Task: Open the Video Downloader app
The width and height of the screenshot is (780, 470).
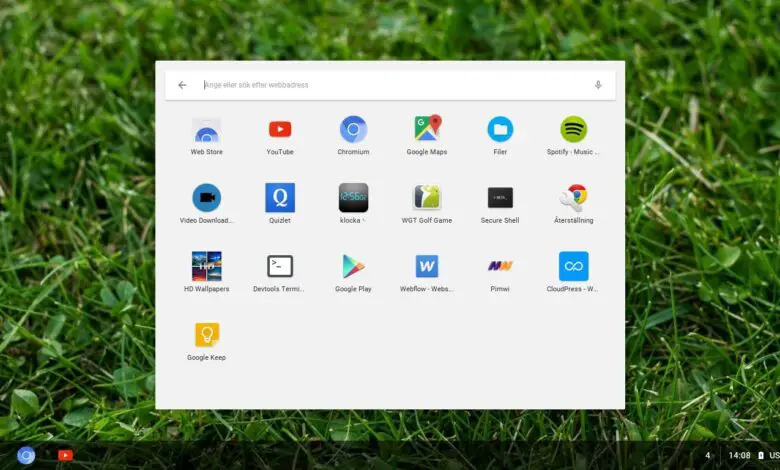Action: pos(206,197)
